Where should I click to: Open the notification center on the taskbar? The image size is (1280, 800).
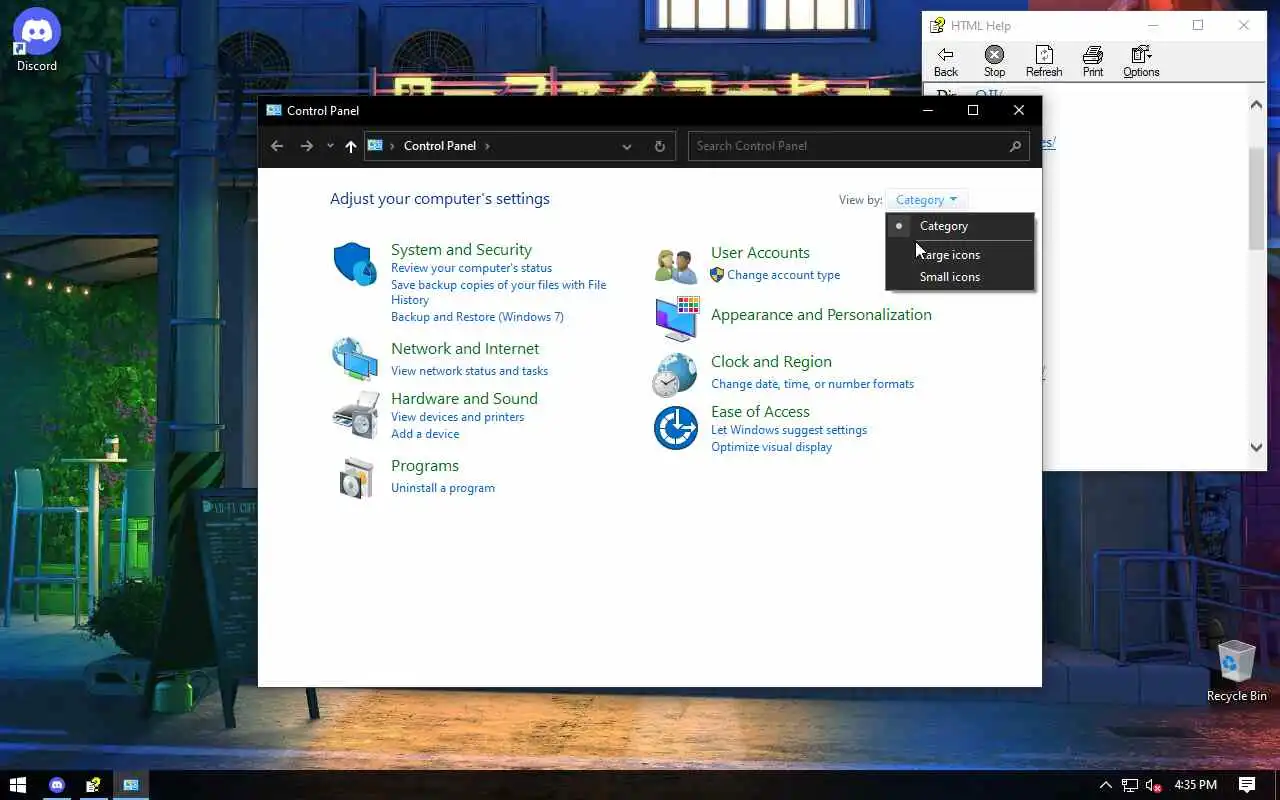click(1247, 785)
